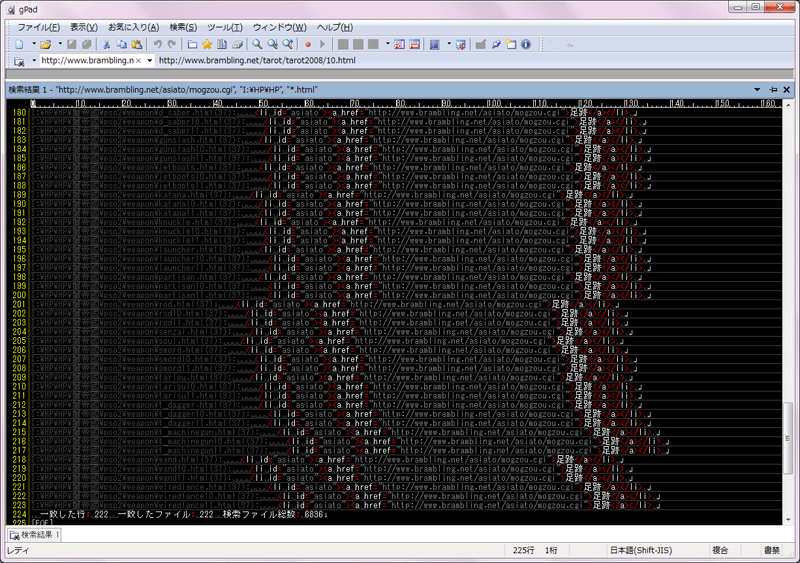Image resolution: width=800 pixels, height=563 pixels.
Task: Click the 日本語(Shift-JIS) encoding status field
Action: pos(641,550)
